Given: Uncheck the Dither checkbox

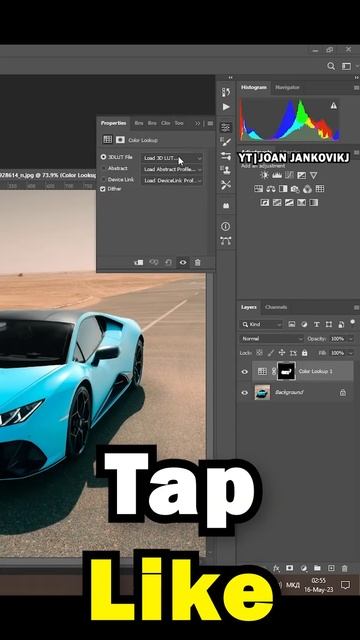Looking at the screenshot, I should coord(103,189).
